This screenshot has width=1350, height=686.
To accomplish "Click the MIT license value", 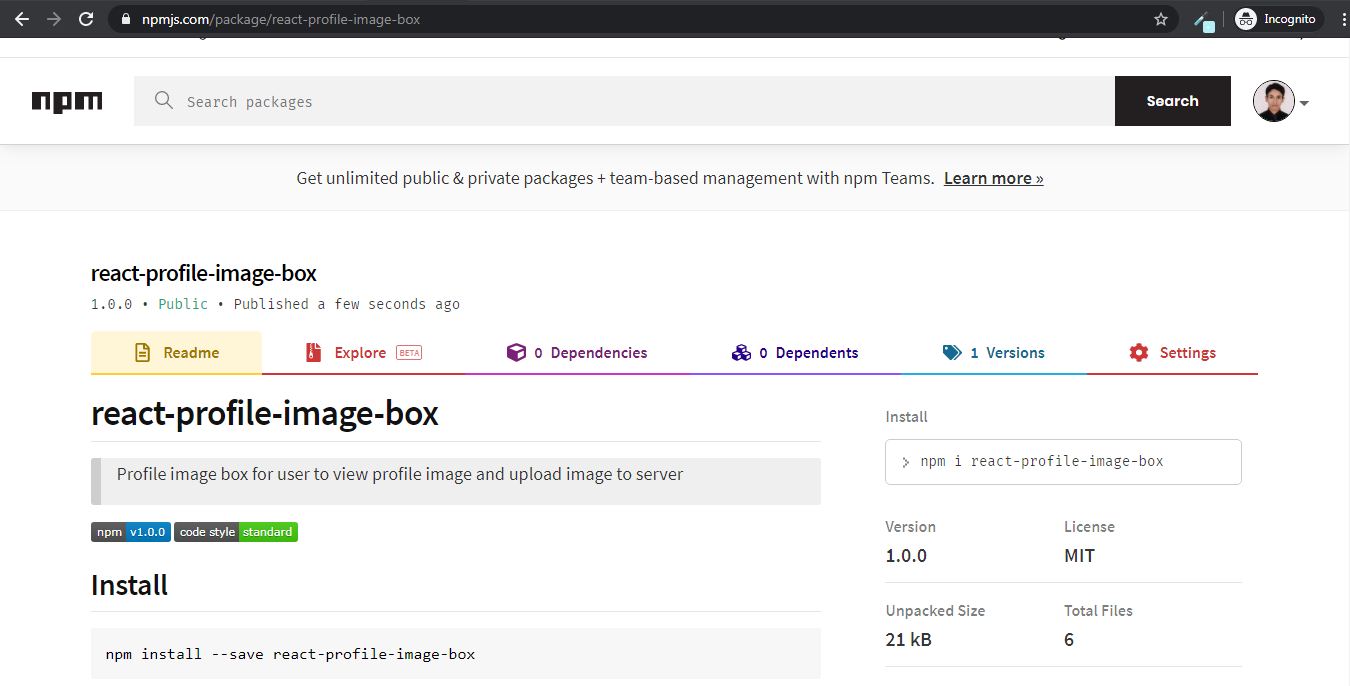I will 1079,556.
